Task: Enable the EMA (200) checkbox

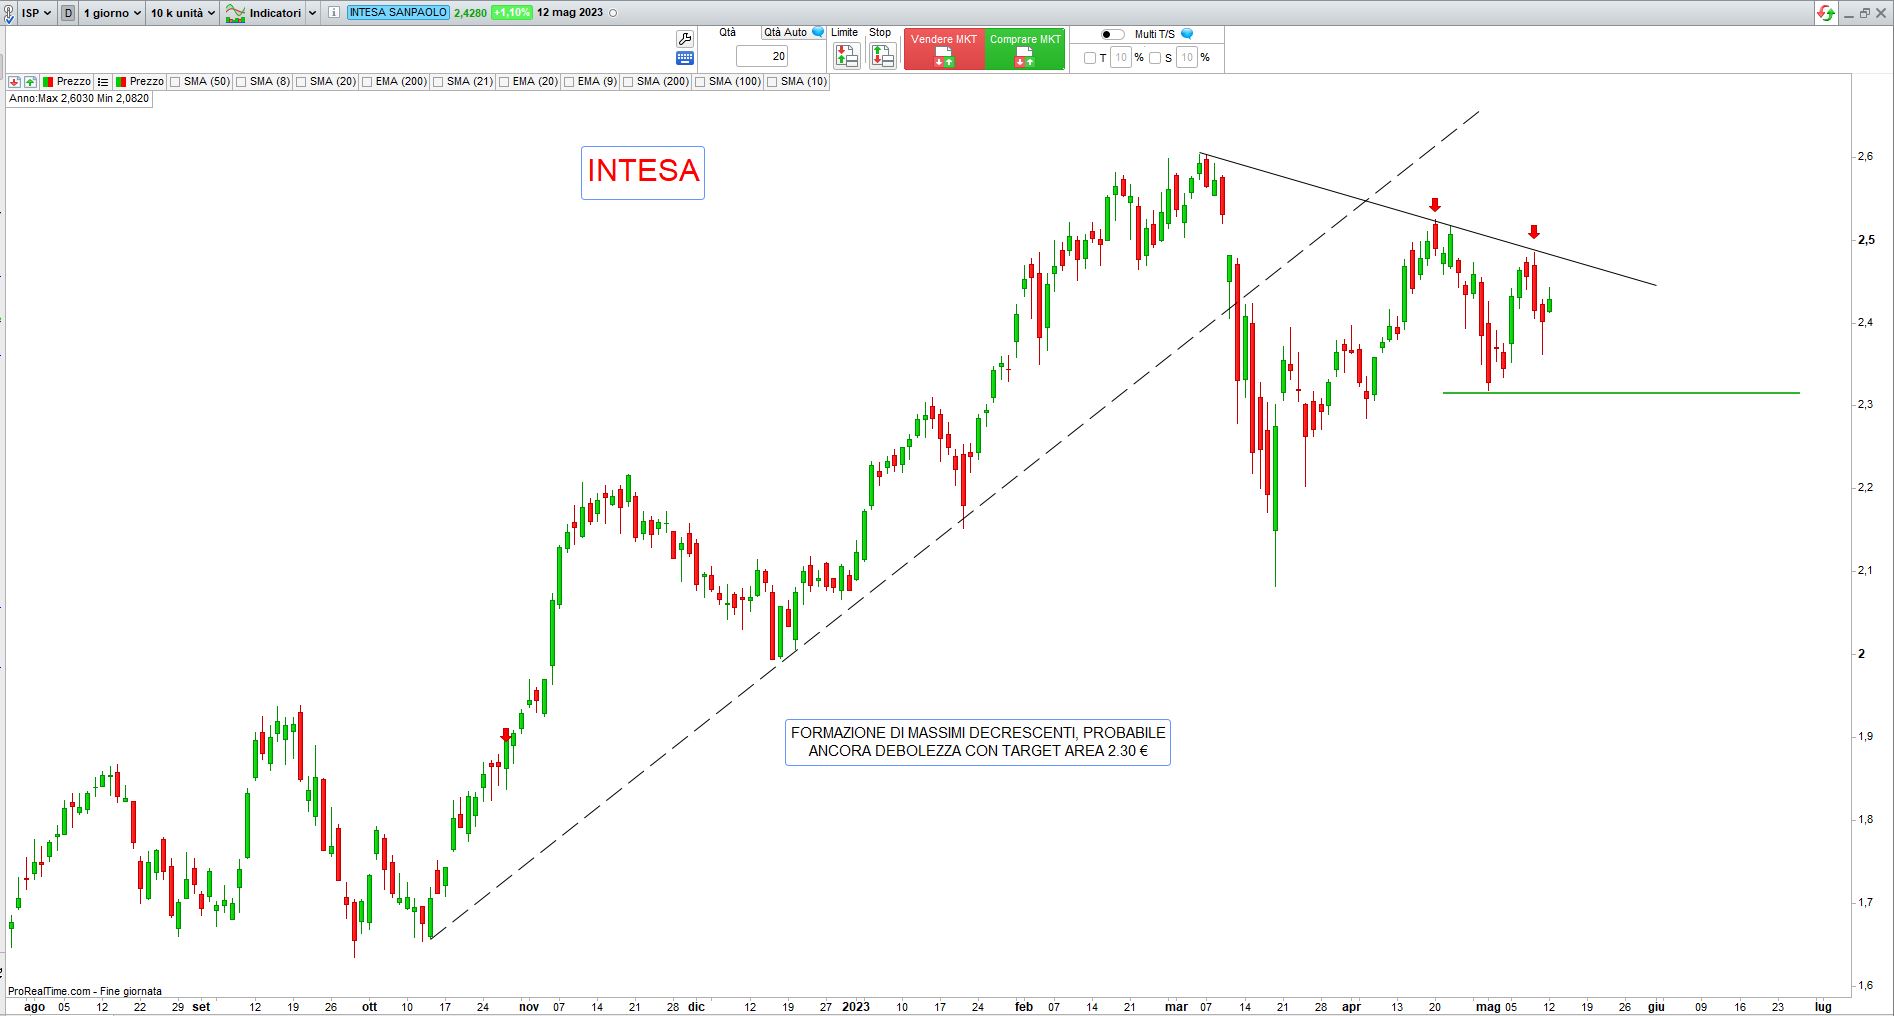Action: click(x=367, y=82)
